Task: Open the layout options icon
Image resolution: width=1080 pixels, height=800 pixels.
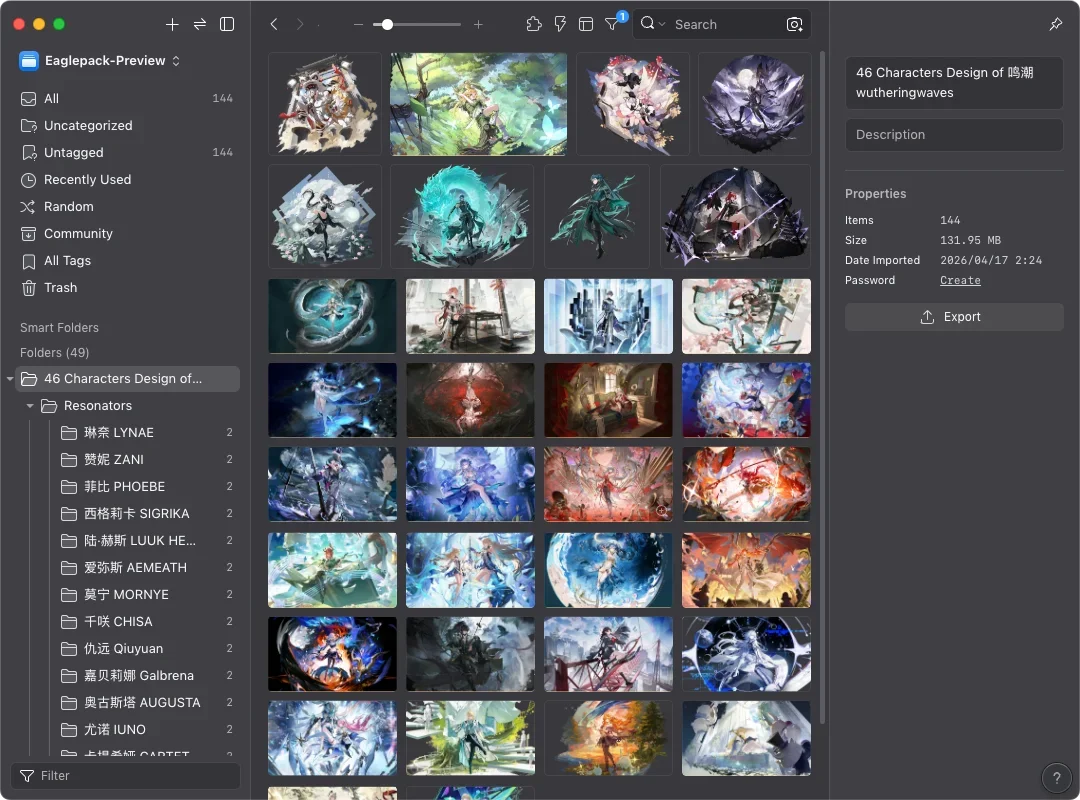Action: tap(586, 24)
